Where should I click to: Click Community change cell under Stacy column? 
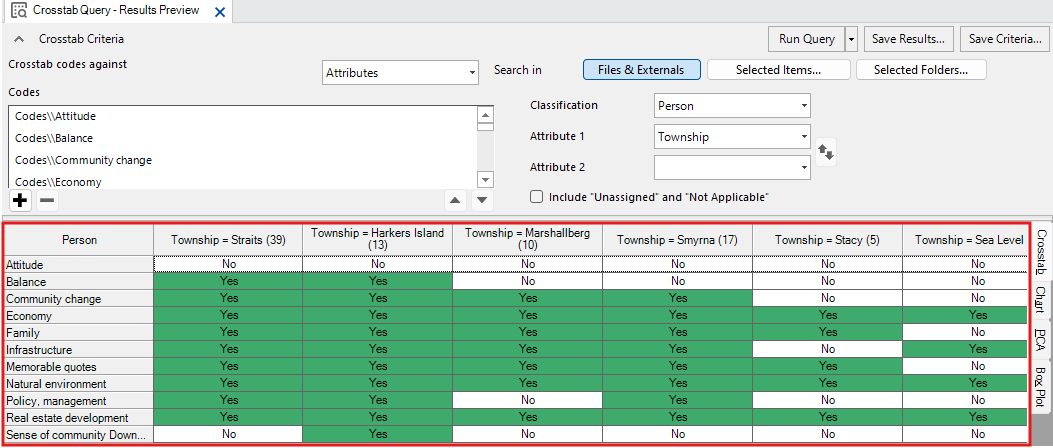click(x=827, y=298)
